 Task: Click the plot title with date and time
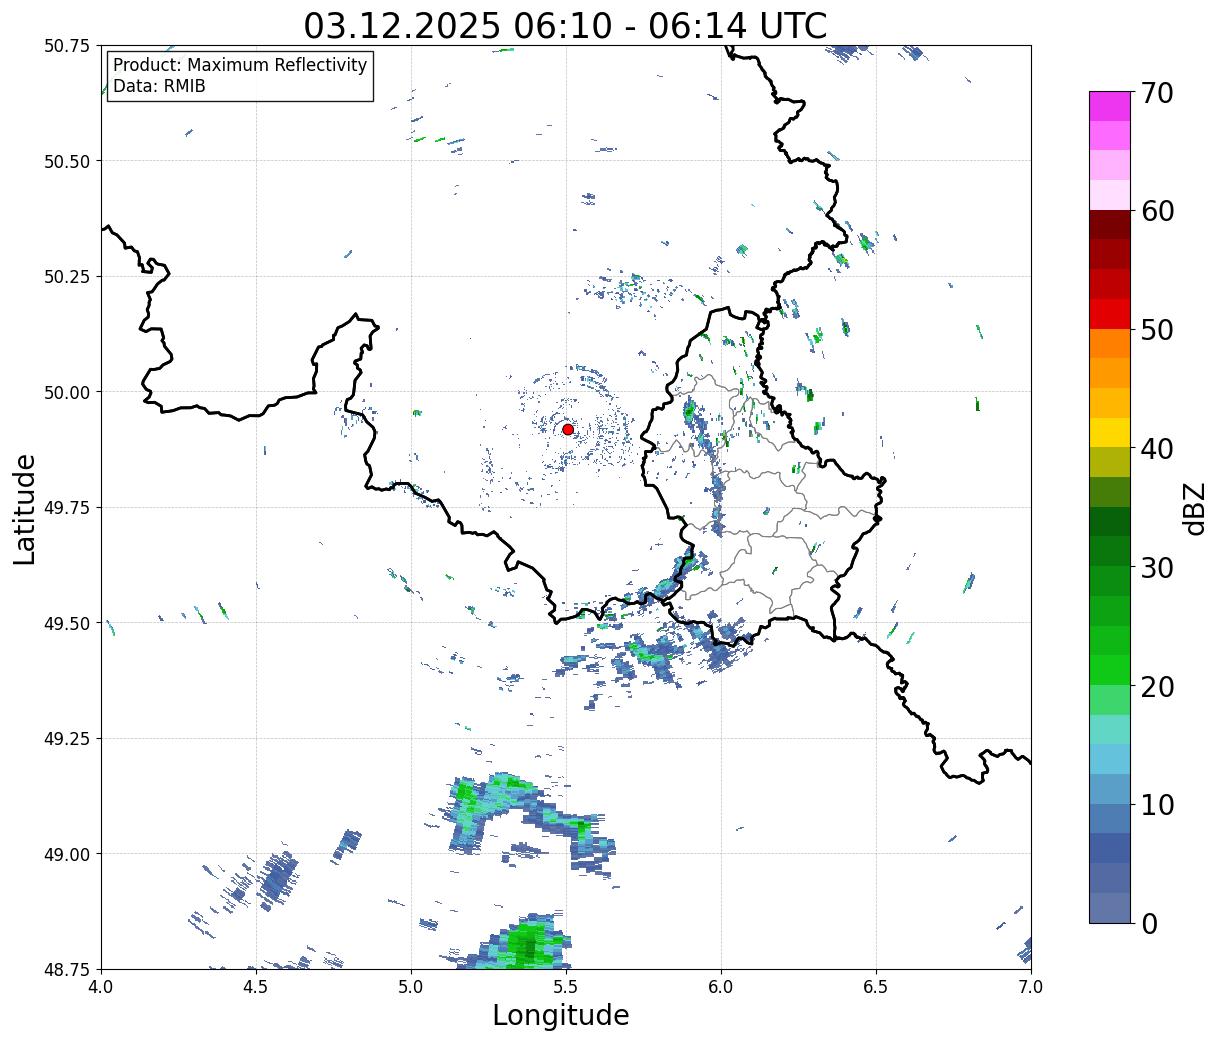565,25
